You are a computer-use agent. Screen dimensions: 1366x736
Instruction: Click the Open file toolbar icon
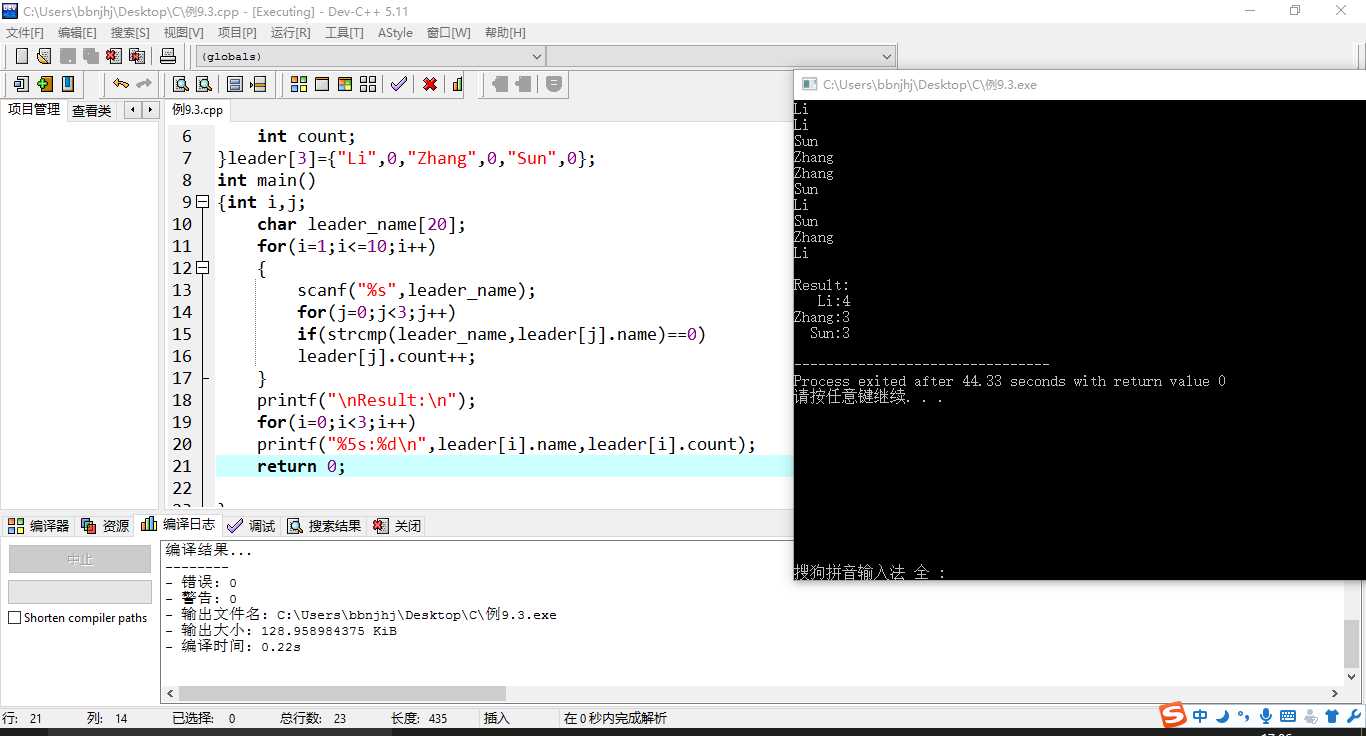[43, 56]
